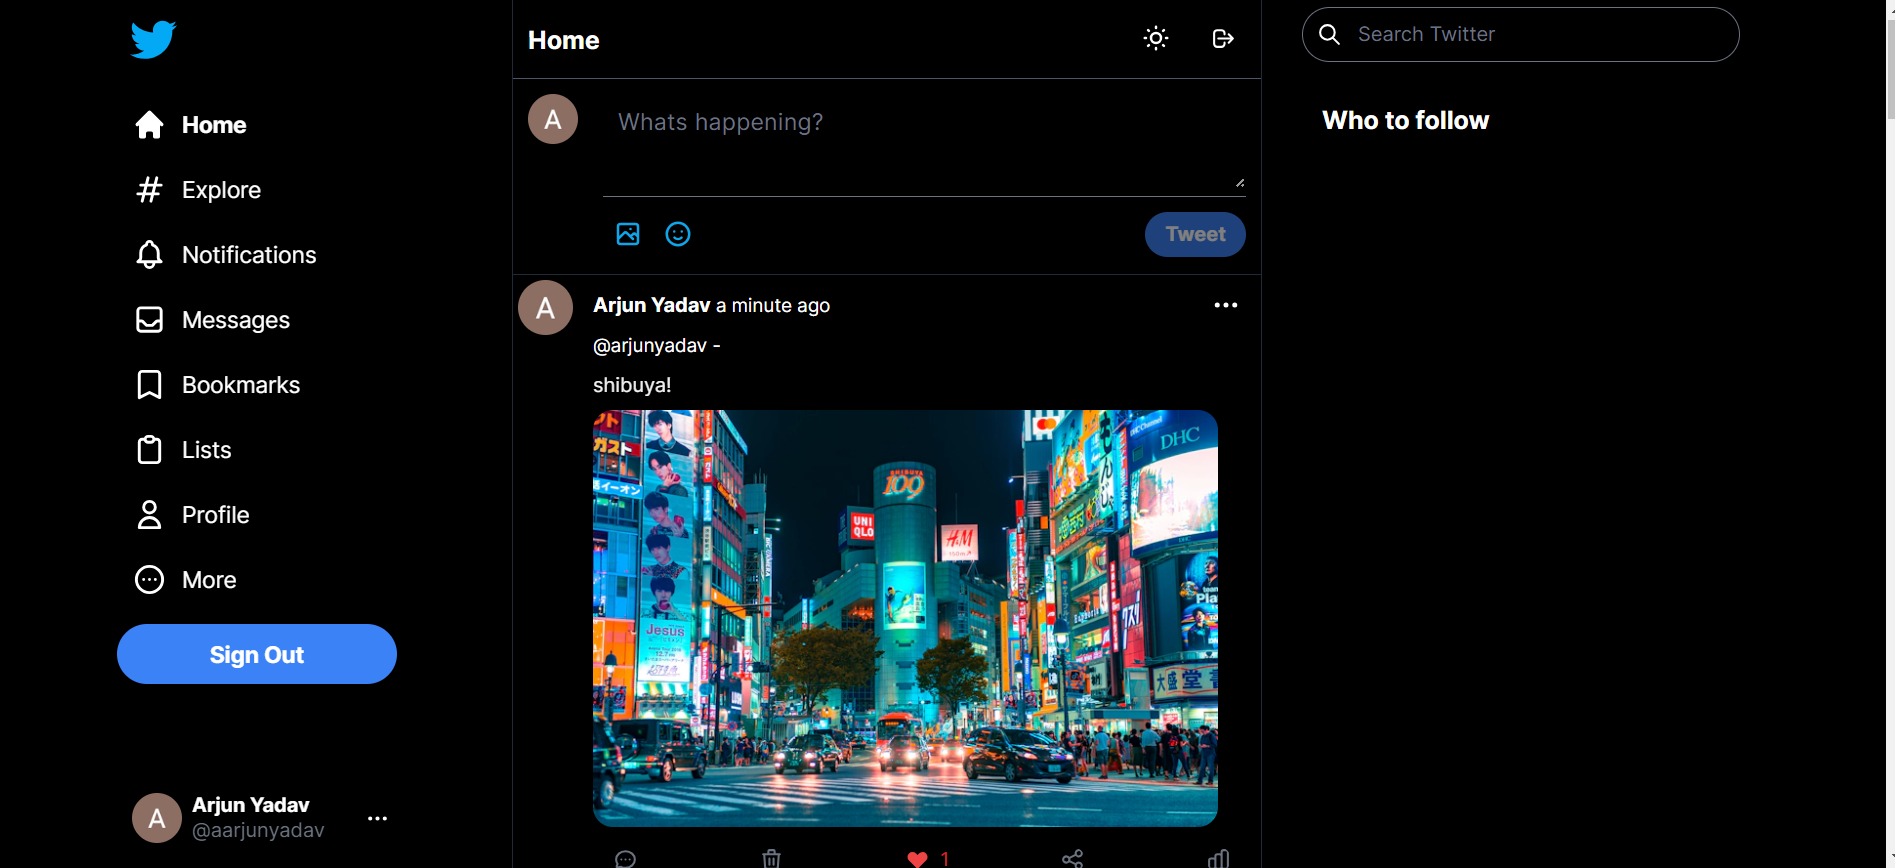Click the magnifying glass search icon
This screenshot has width=1895, height=868.
coord(1329,35)
